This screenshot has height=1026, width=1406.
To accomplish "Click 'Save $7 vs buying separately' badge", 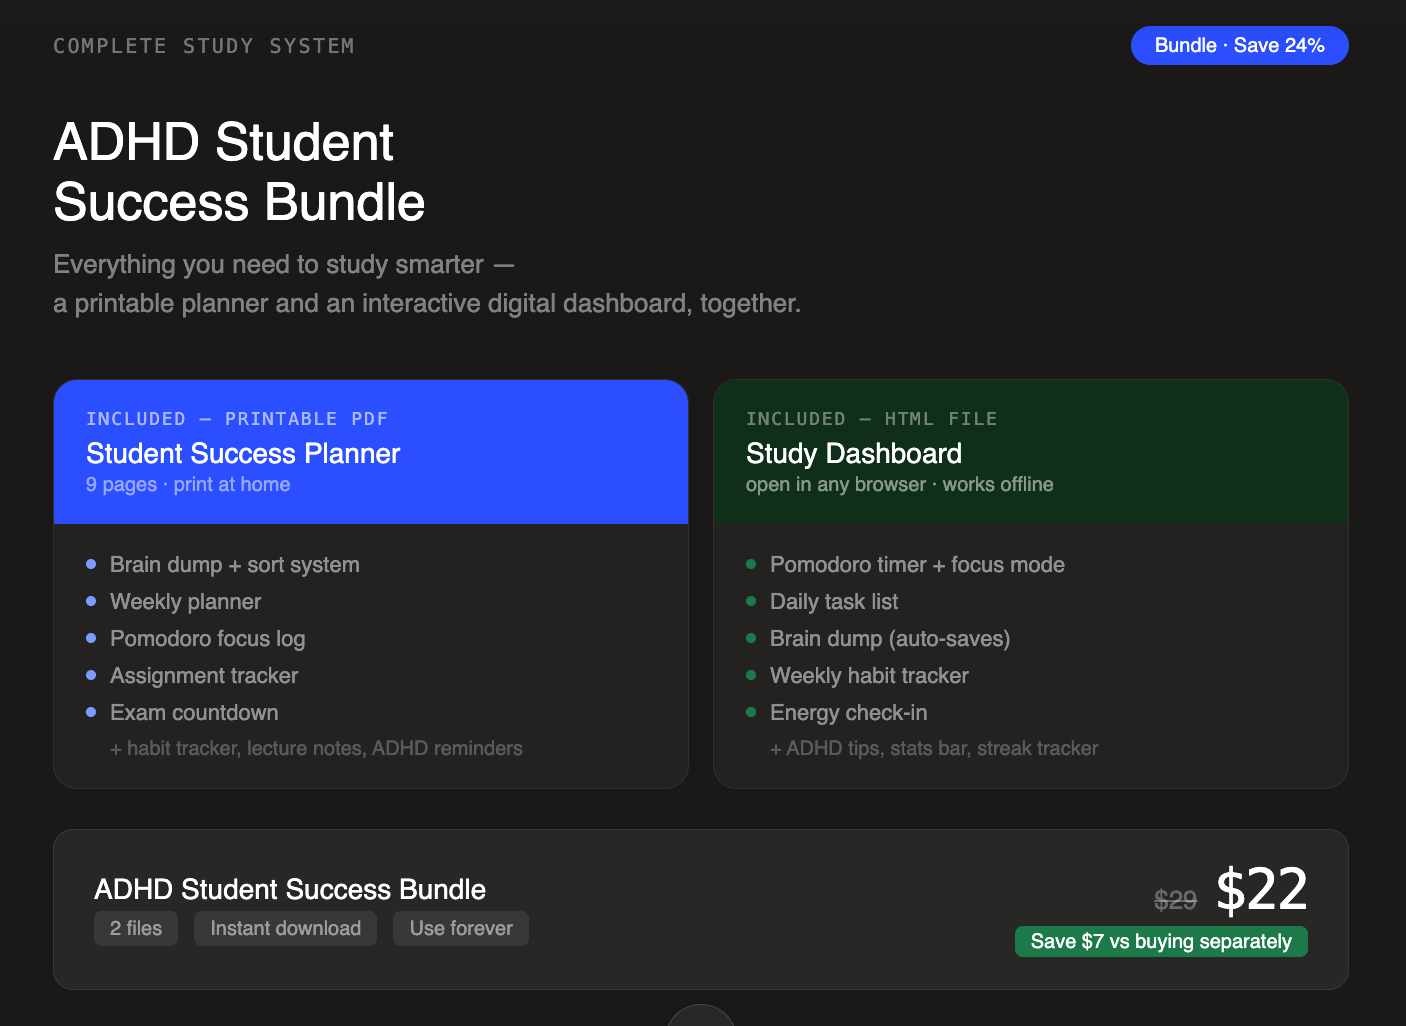I will tap(1161, 941).
